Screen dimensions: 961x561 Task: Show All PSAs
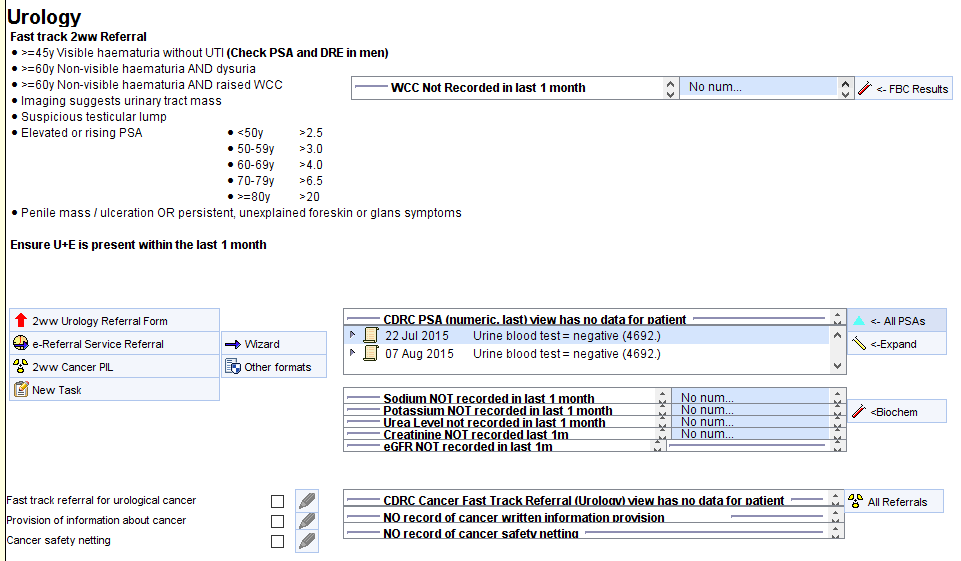(x=897, y=320)
